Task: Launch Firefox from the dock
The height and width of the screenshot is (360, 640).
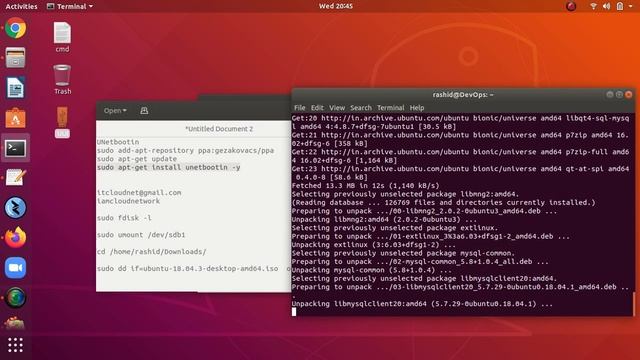Action: [16, 238]
